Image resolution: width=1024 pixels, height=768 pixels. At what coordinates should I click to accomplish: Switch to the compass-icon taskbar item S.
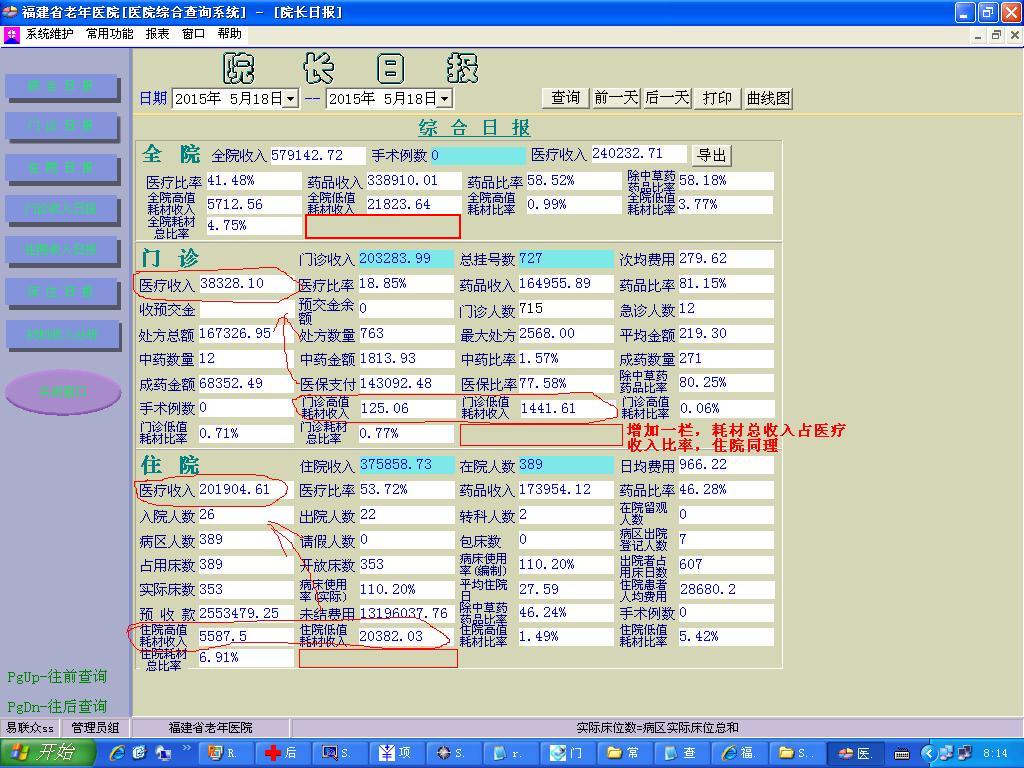pyautogui.click(x=454, y=753)
